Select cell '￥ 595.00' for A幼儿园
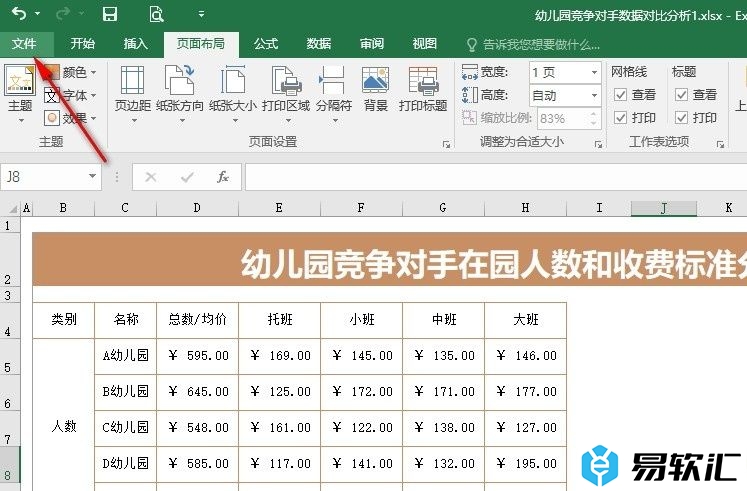Screen dimensions: 747x491 coord(197,356)
